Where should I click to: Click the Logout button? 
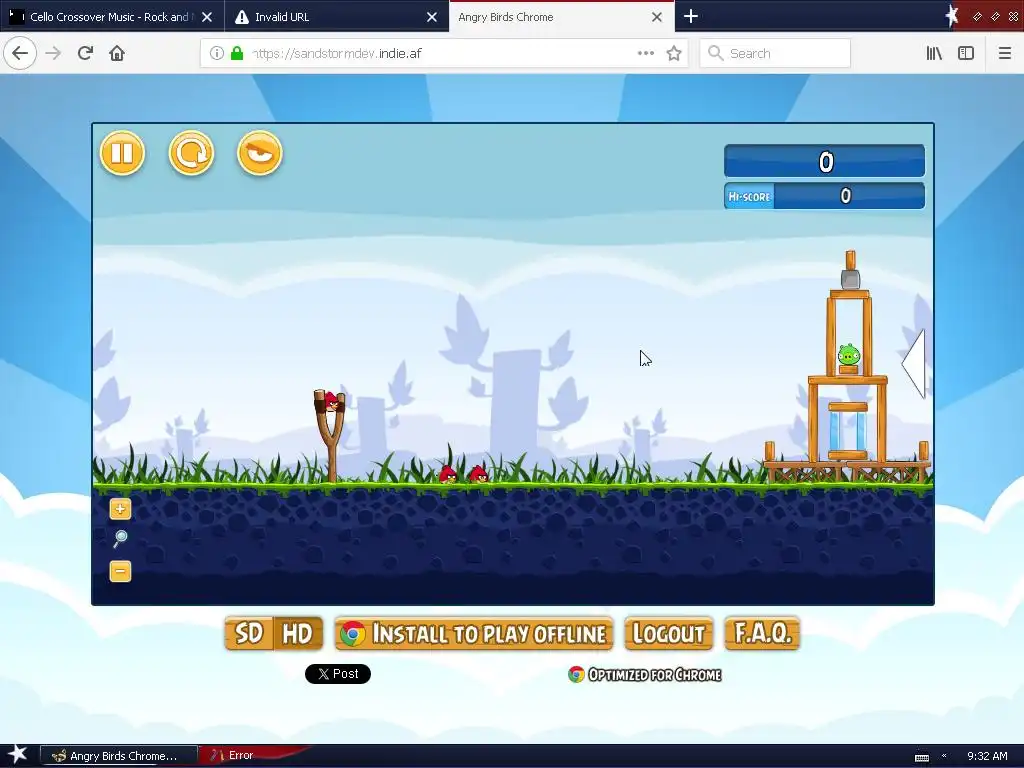pos(669,633)
